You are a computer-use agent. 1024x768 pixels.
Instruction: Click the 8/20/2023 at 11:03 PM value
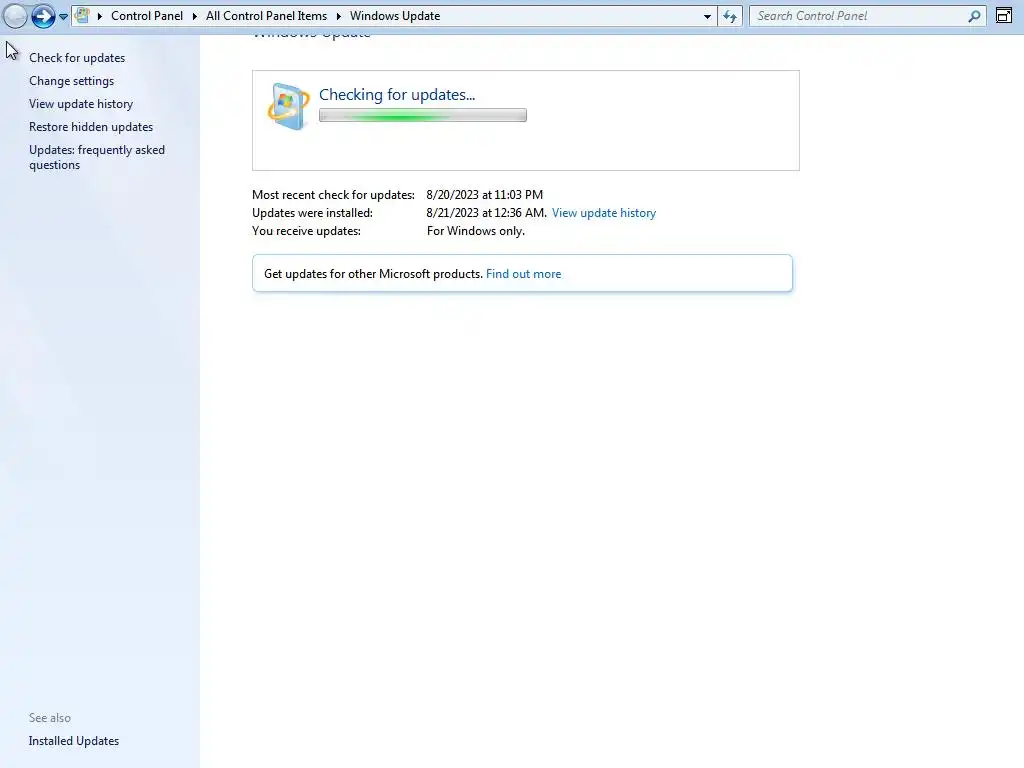tap(485, 195)
